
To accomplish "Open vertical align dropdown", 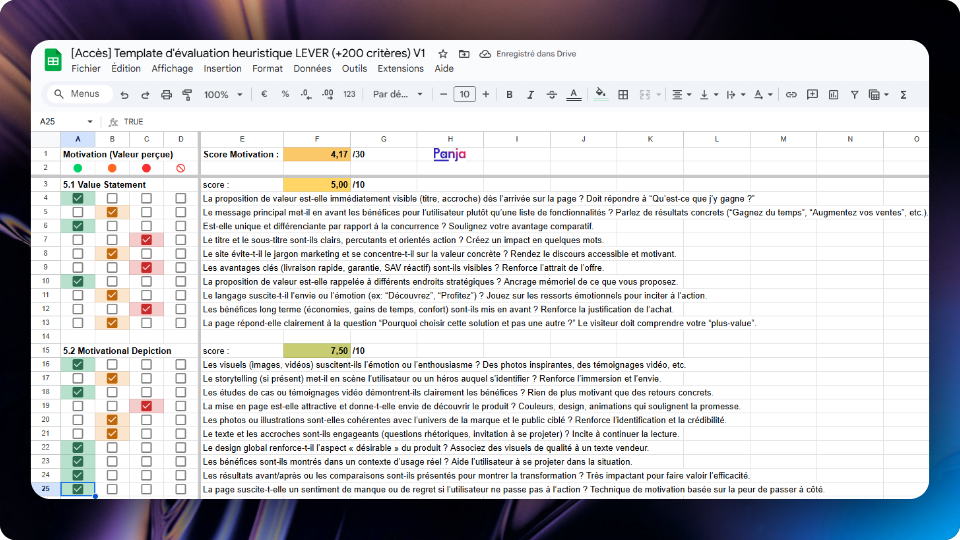I will tap(708, 95).
